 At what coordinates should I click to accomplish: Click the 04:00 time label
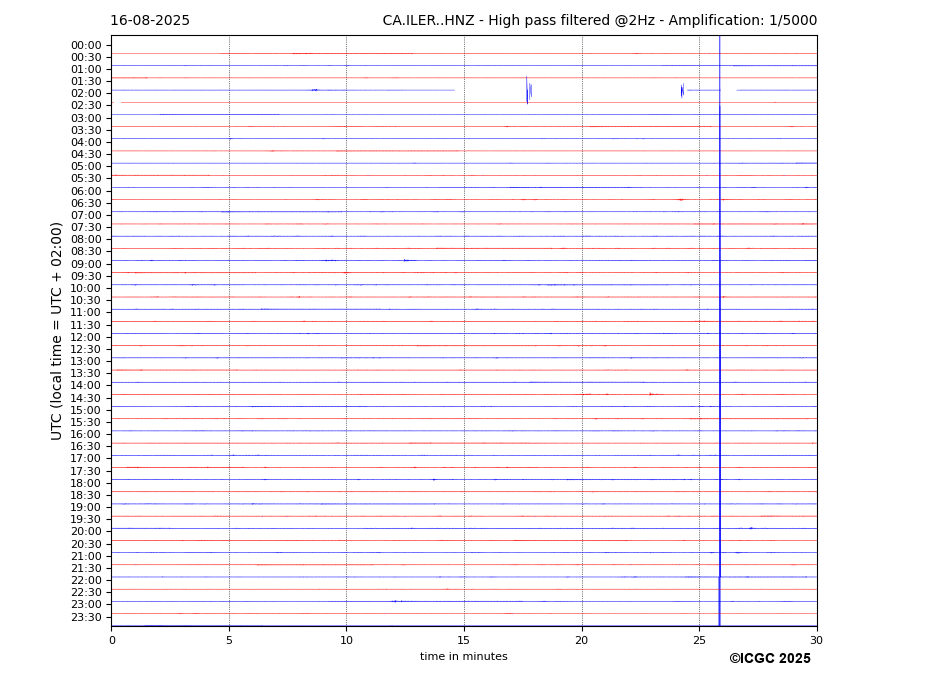(86, 143)
